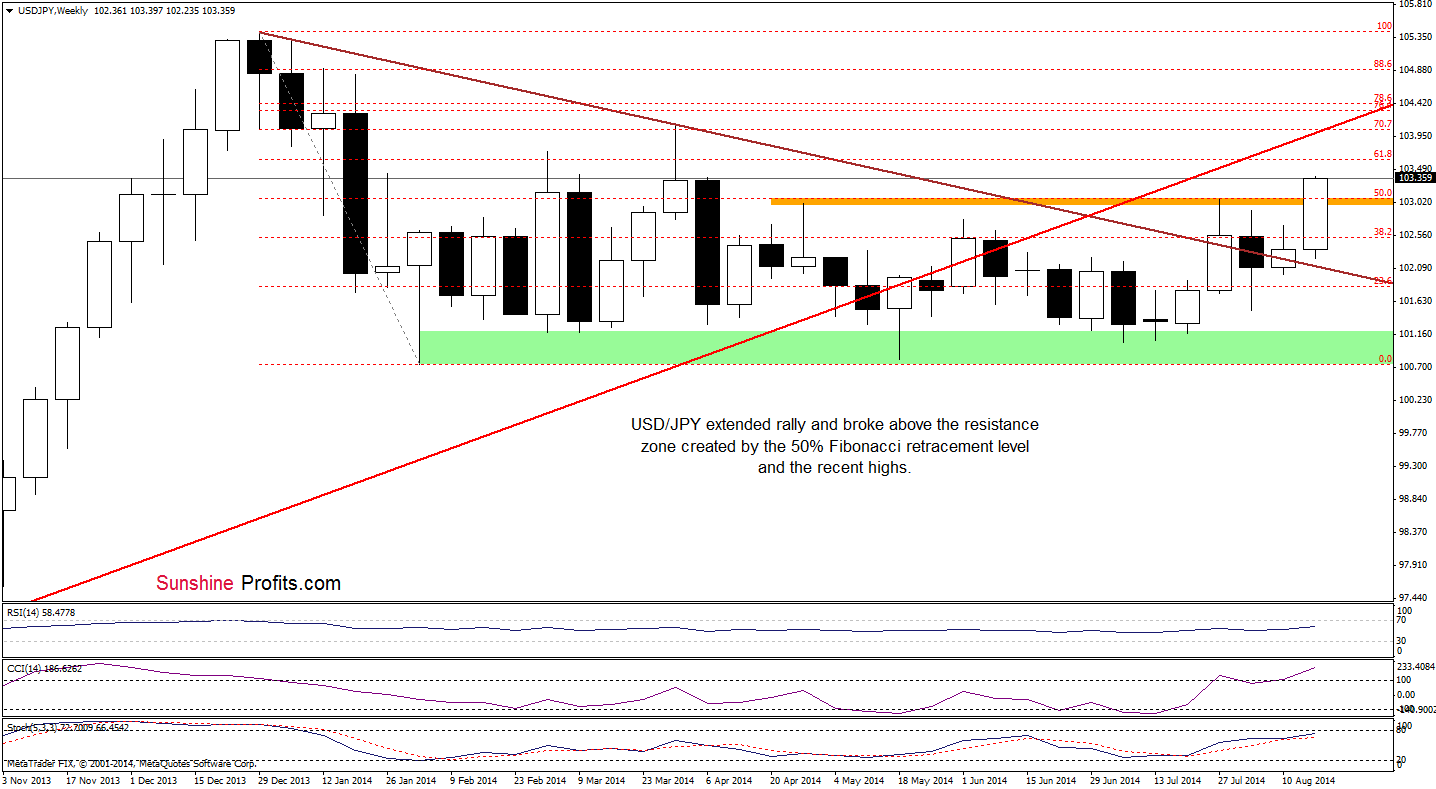The width and height of the screenshot is (1436, 789).
Task: Click price axis label 102.090
Action: 1414,268
